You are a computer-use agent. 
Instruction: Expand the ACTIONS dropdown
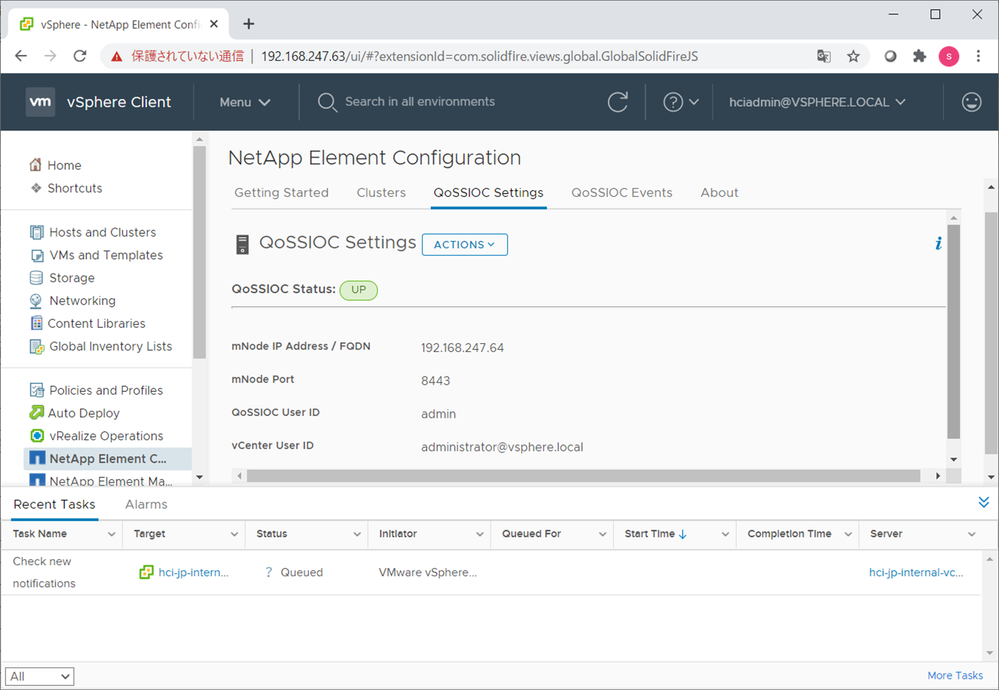(464, 244)
